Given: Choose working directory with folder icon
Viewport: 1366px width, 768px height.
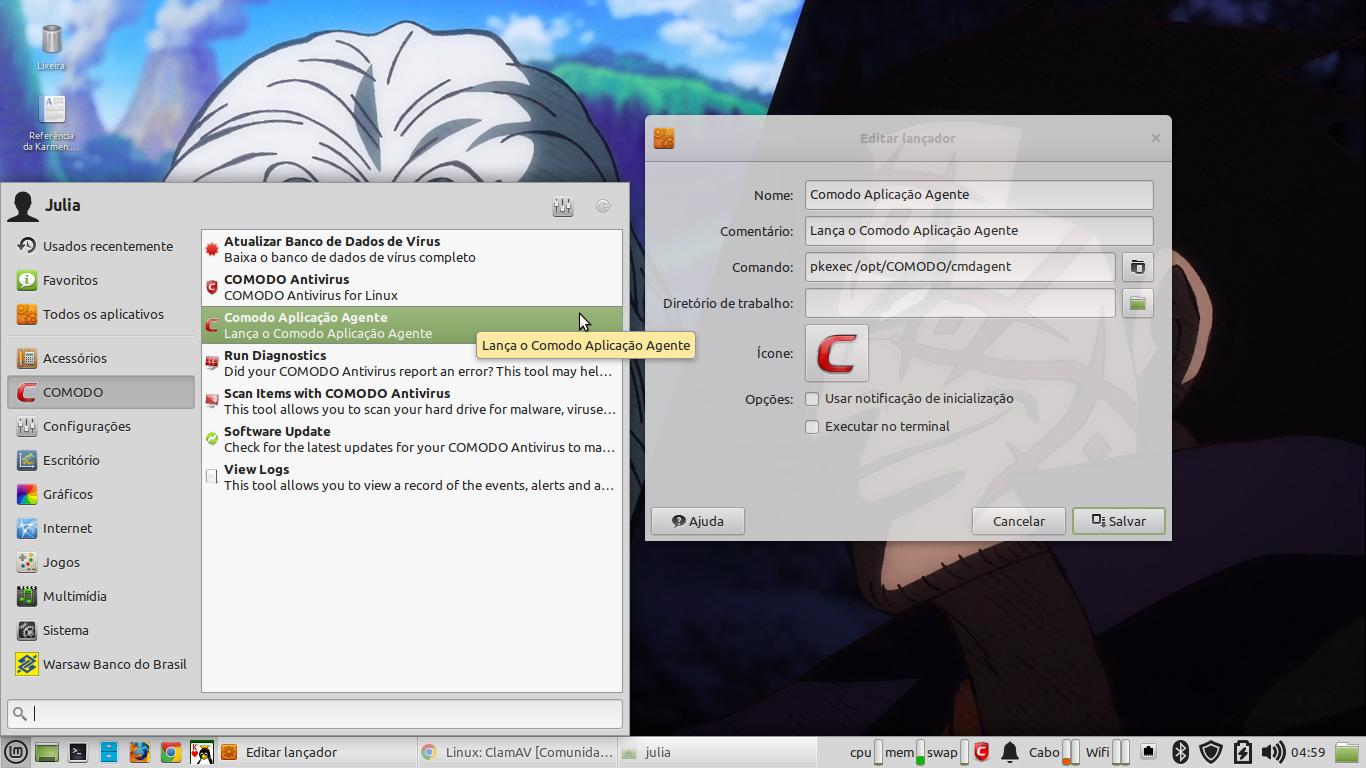Looking at the screenshot, I should pos(1137,303).
